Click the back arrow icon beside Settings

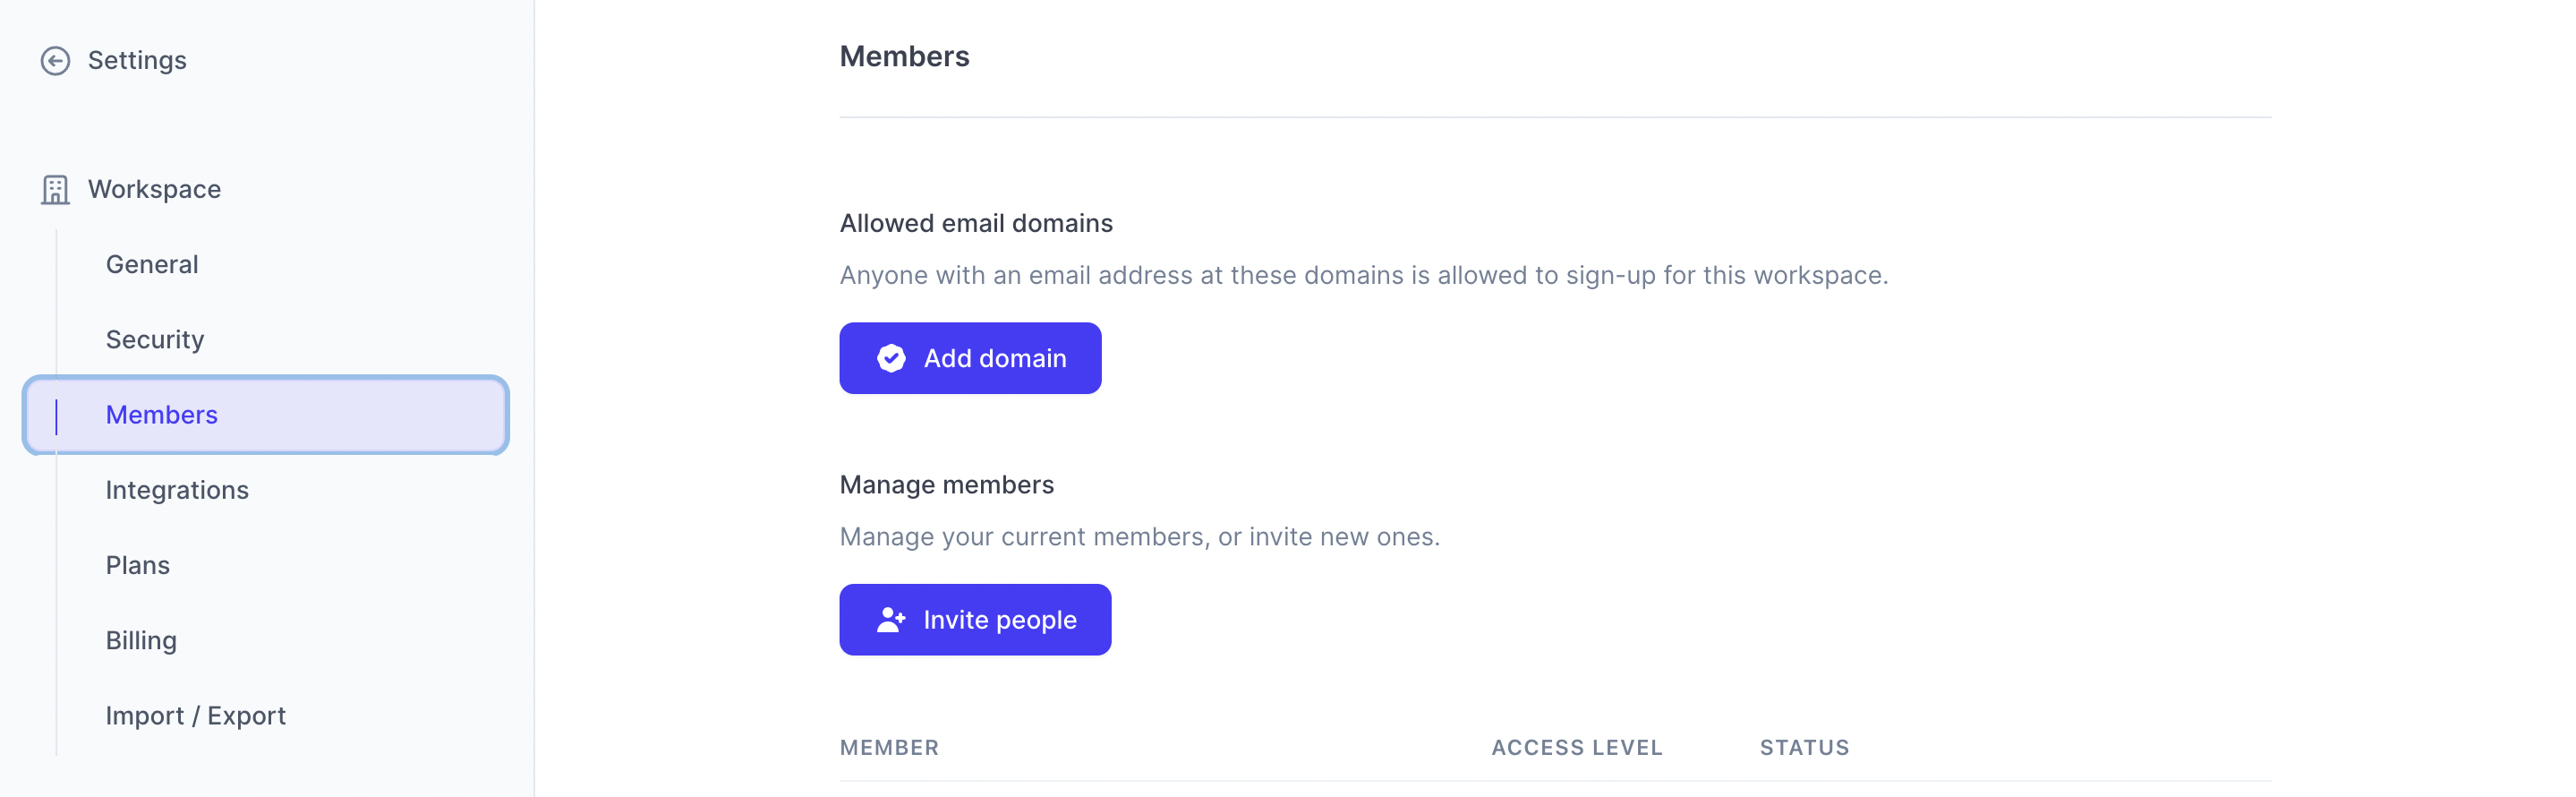tap(55, 61)
